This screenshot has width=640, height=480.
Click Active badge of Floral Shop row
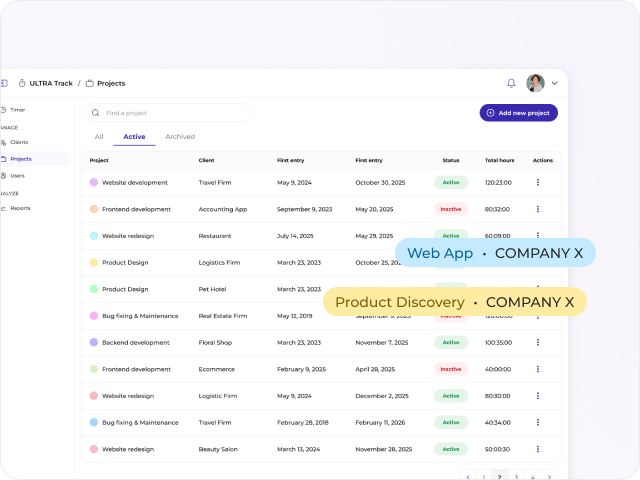[x=451, y=342]
